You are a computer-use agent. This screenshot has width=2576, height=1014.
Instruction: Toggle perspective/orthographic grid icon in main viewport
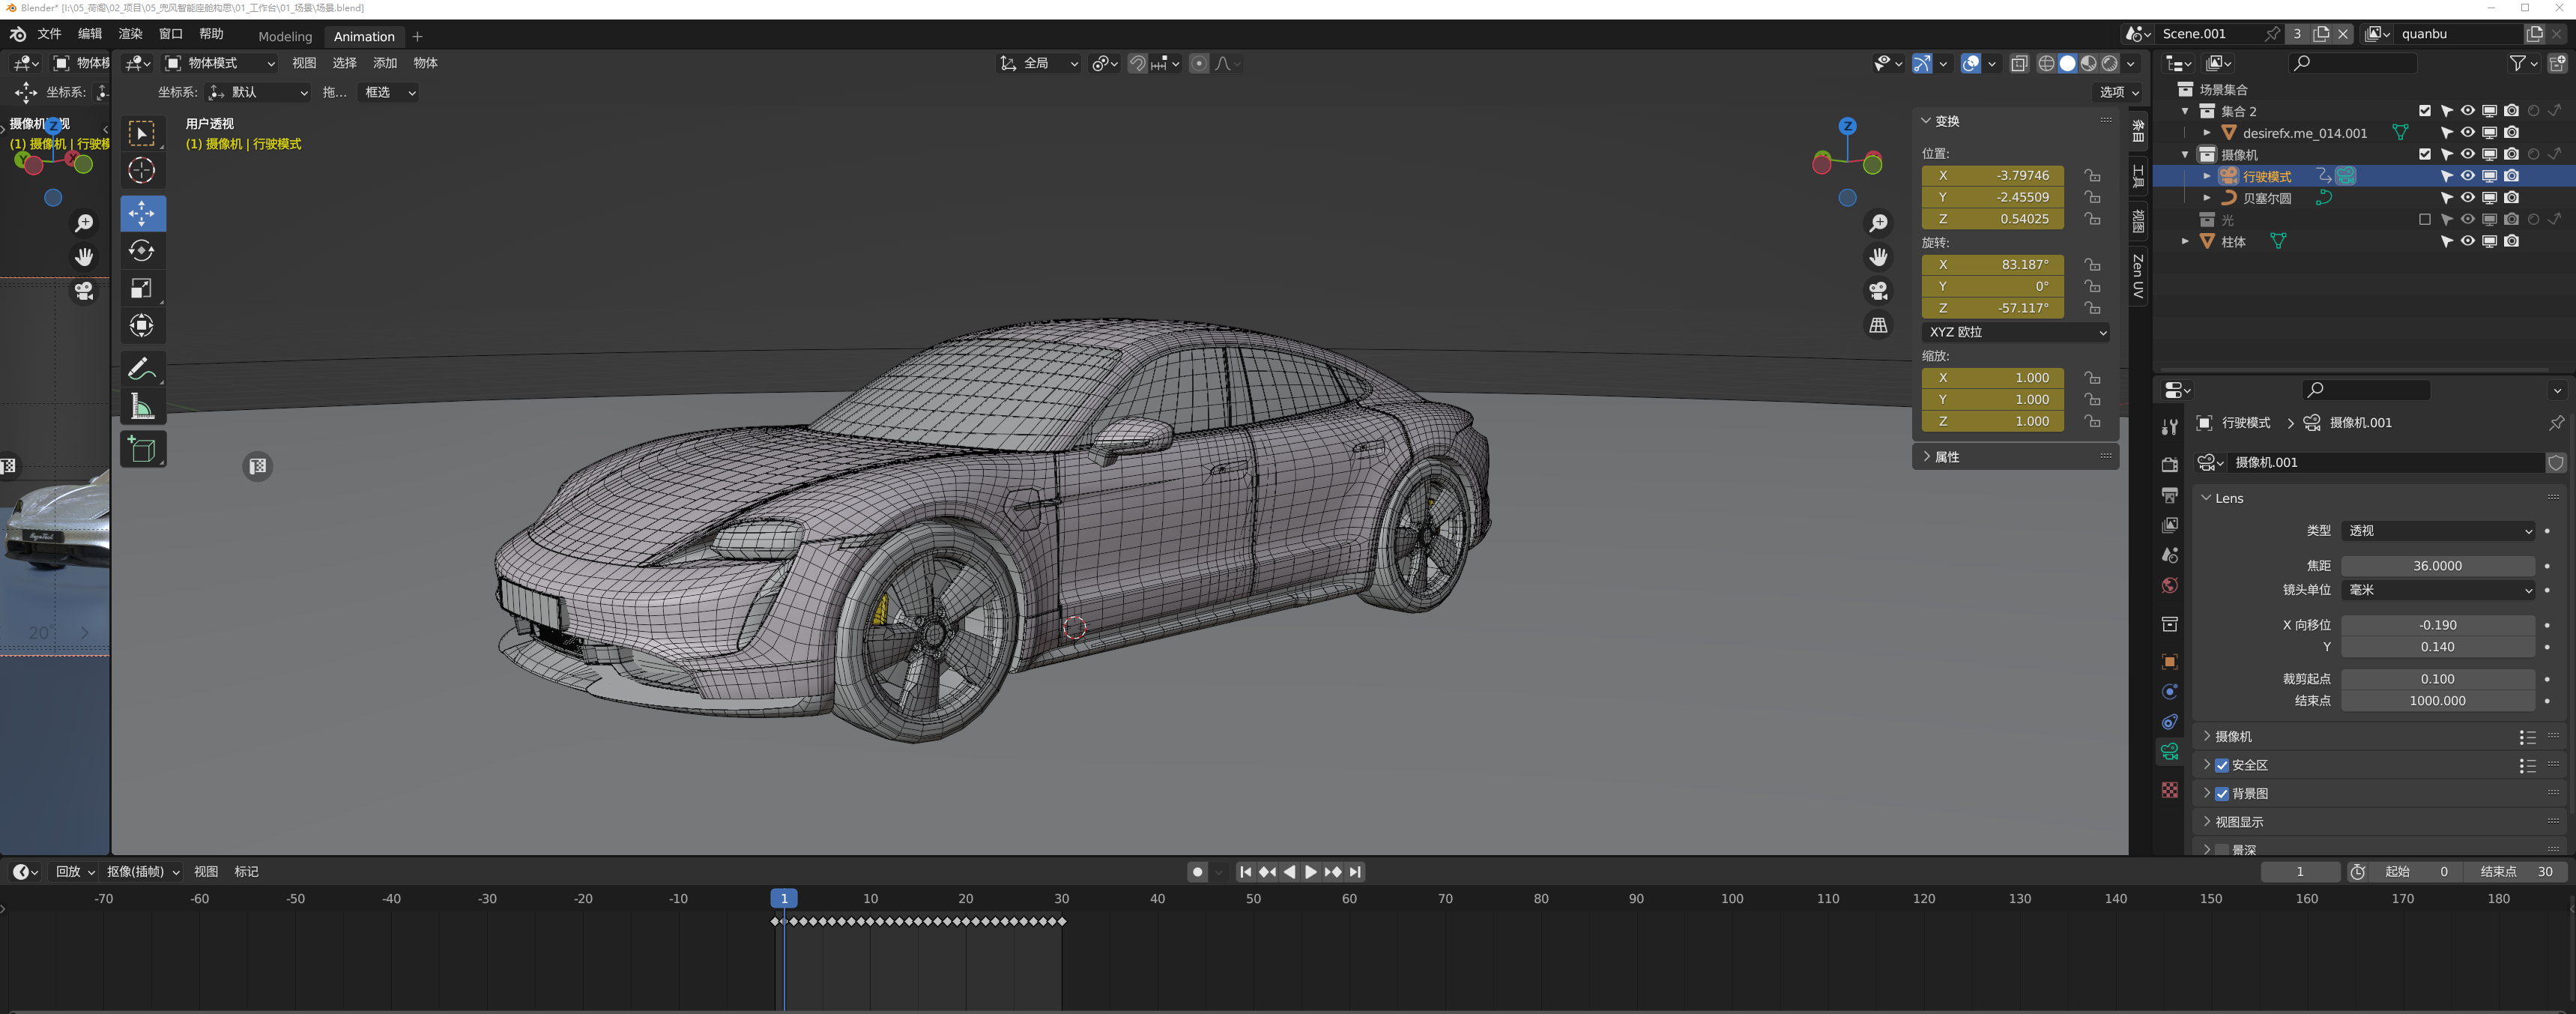click(x=1879, y=325)
